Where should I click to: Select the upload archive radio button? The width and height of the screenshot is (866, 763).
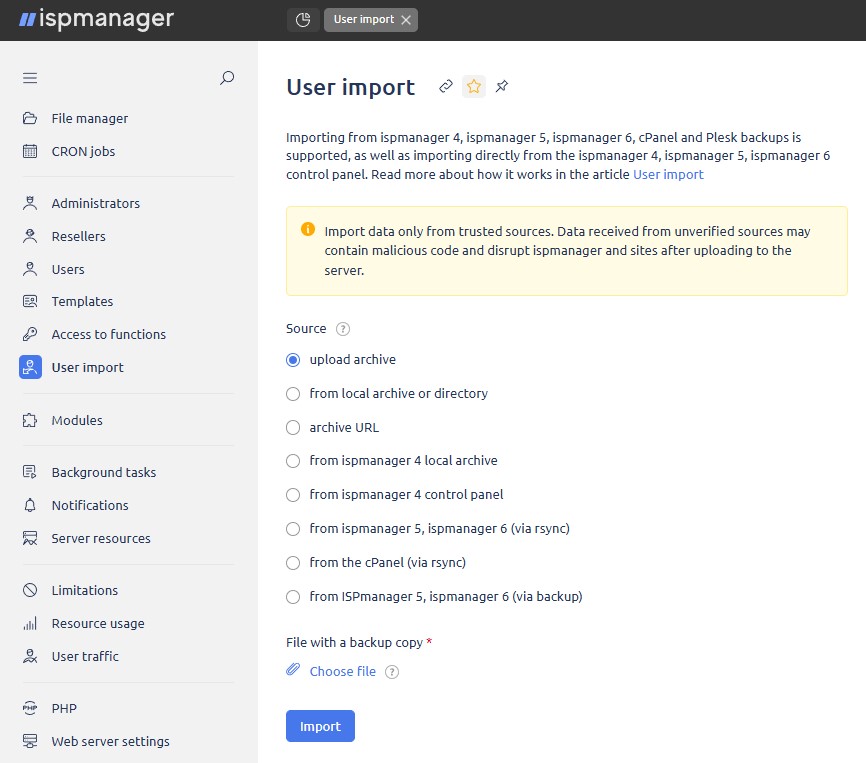[x=293, y=360]
